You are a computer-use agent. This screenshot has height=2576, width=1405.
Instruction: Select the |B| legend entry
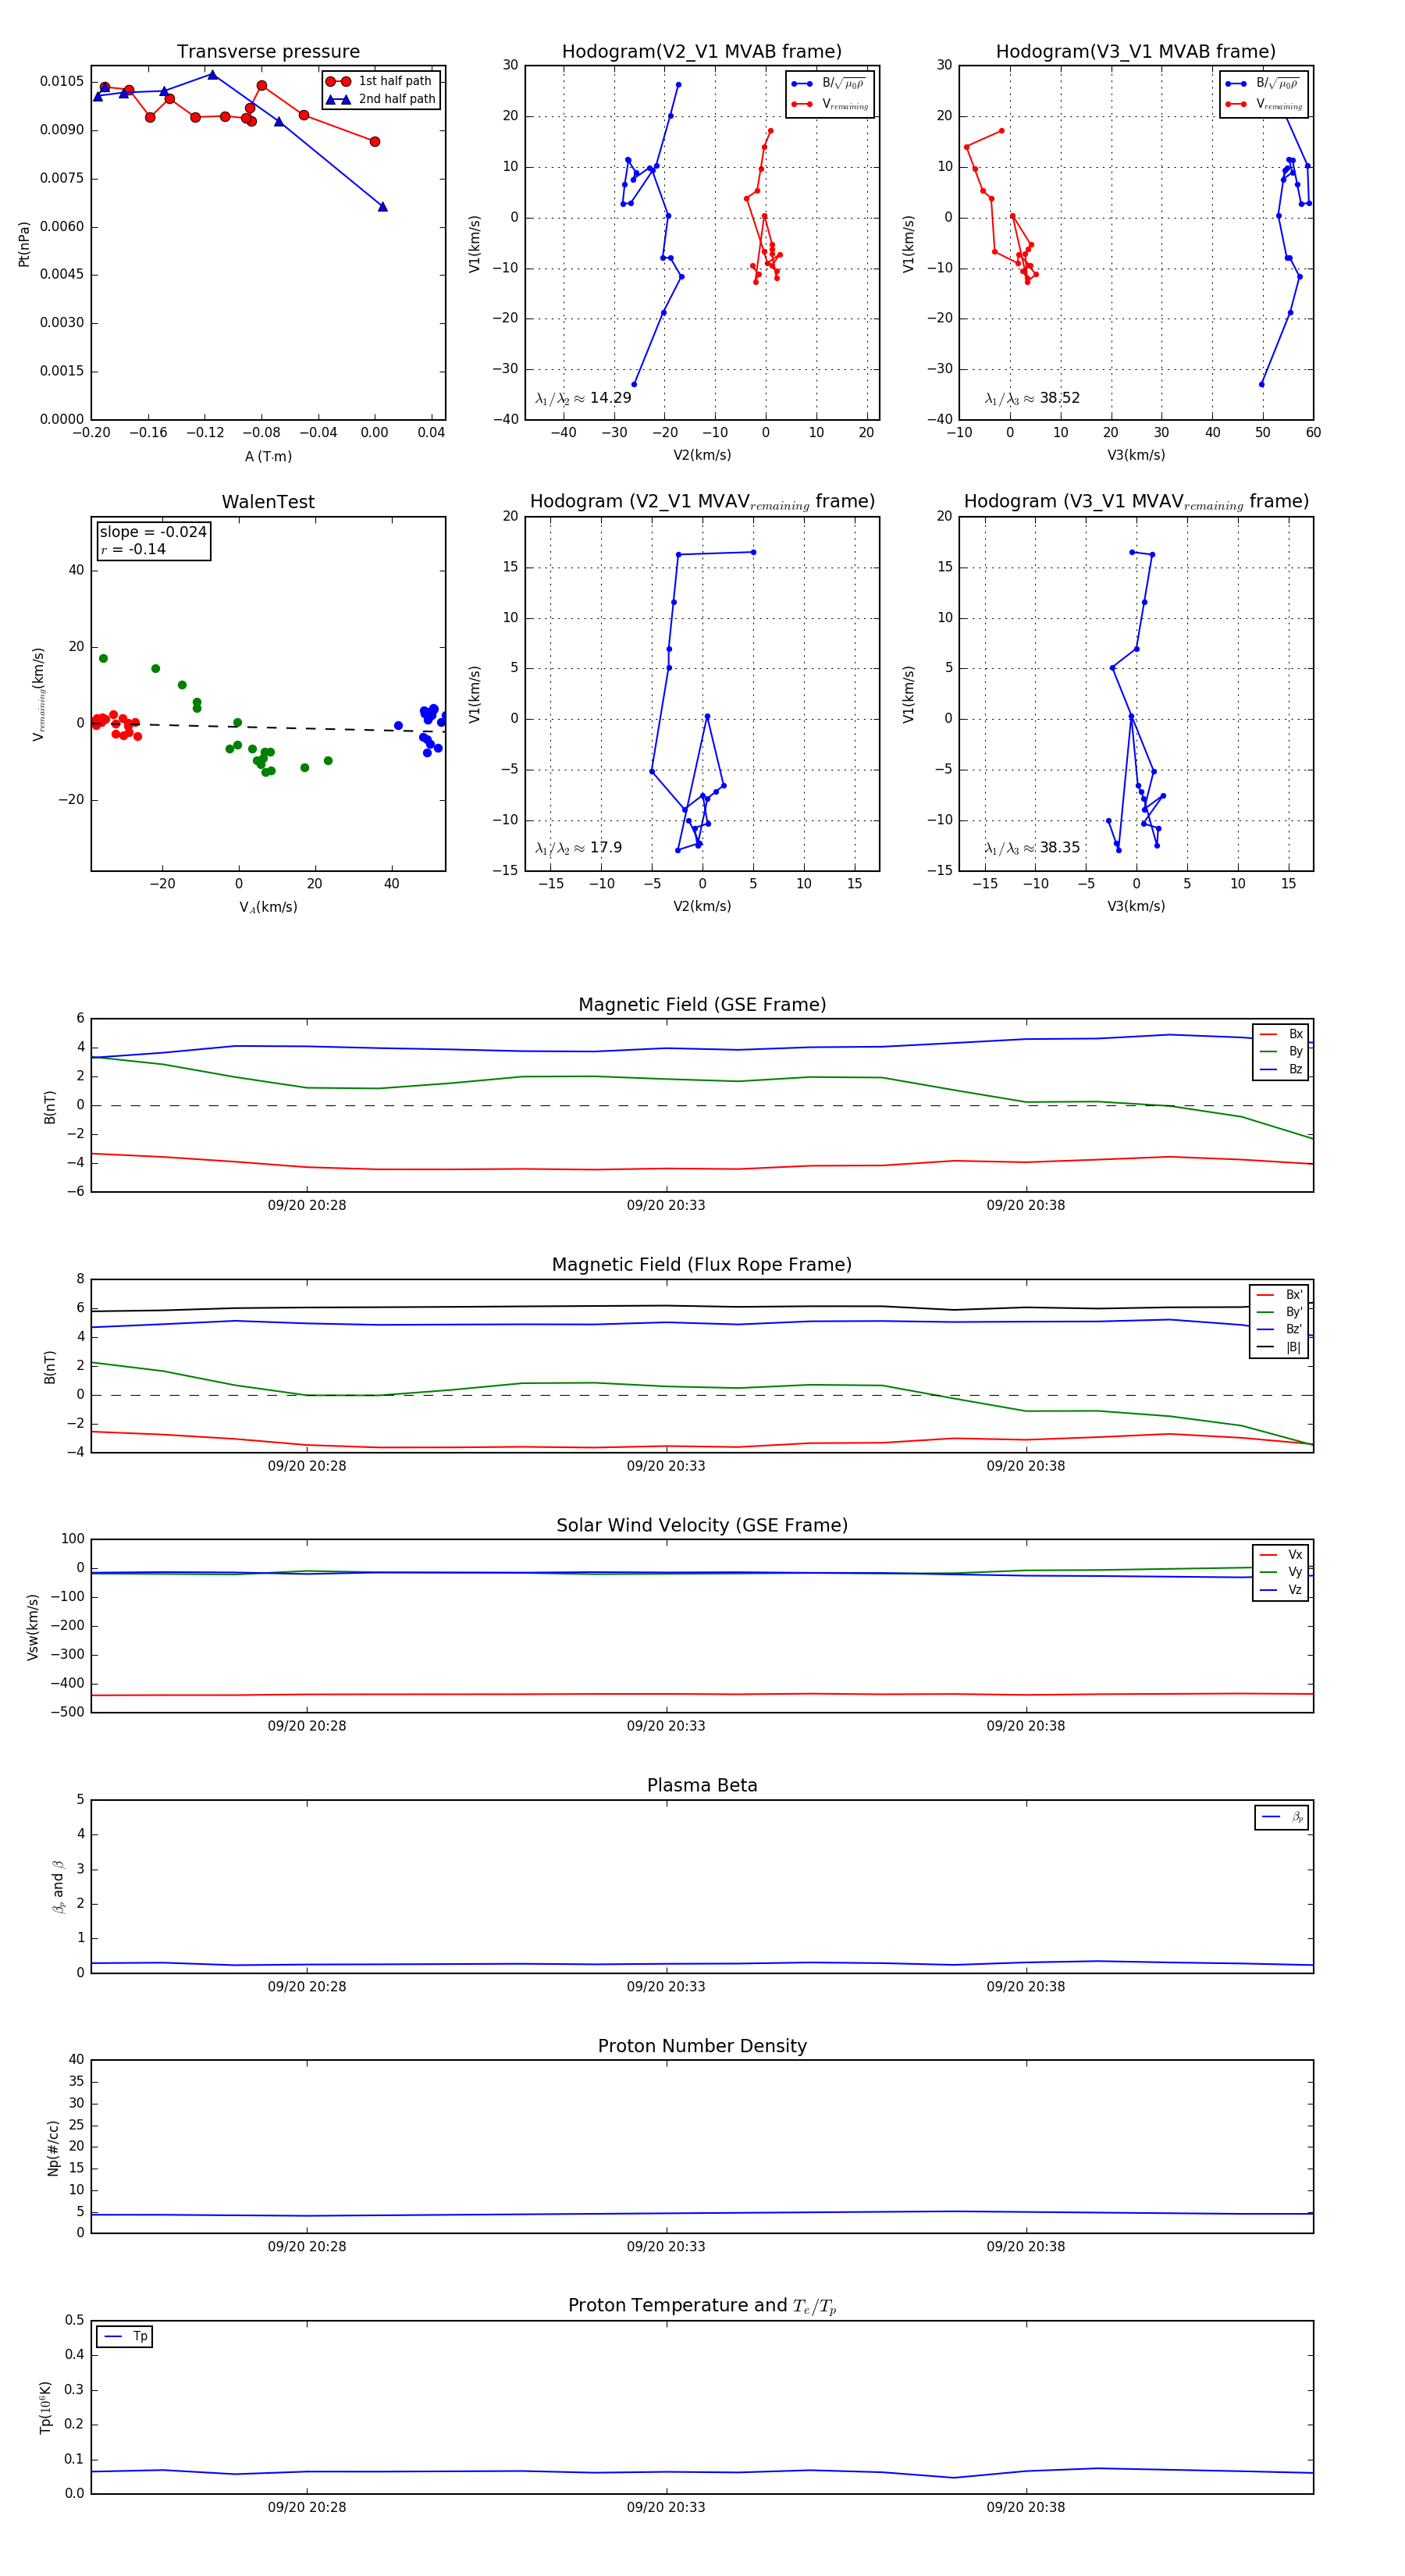click(1279, 1347)
